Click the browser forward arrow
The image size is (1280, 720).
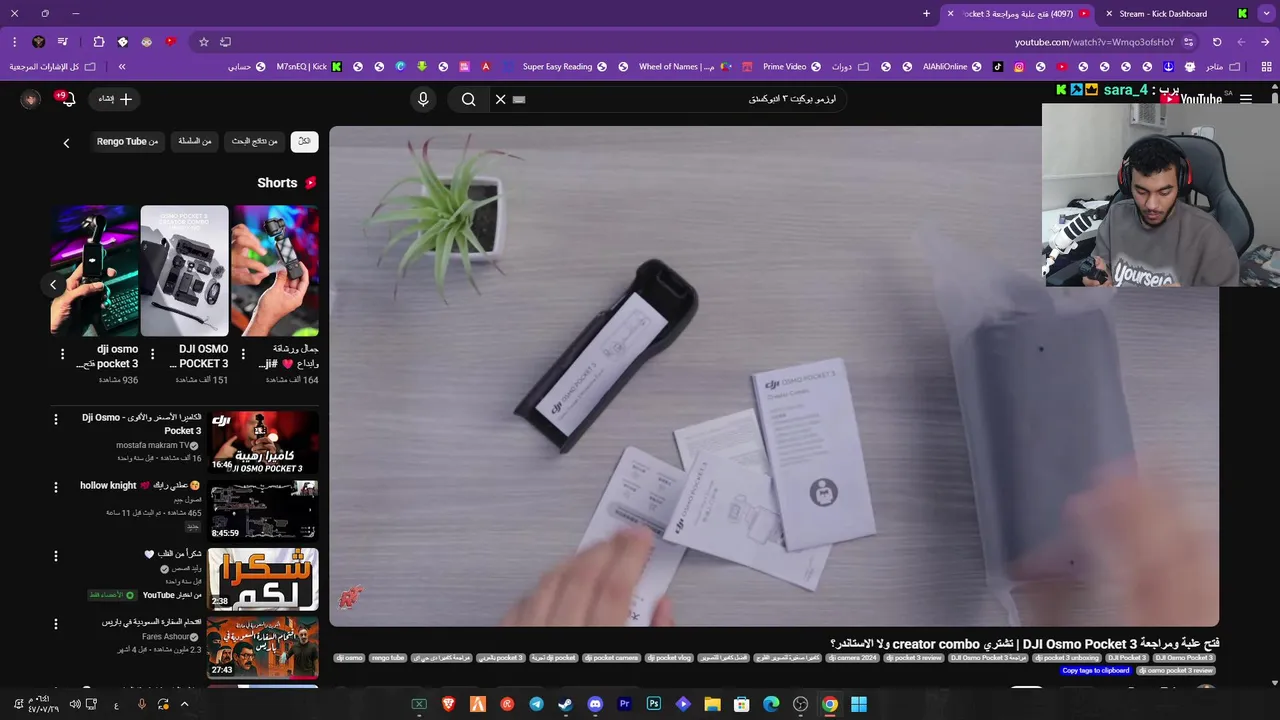coord(1241,42)
